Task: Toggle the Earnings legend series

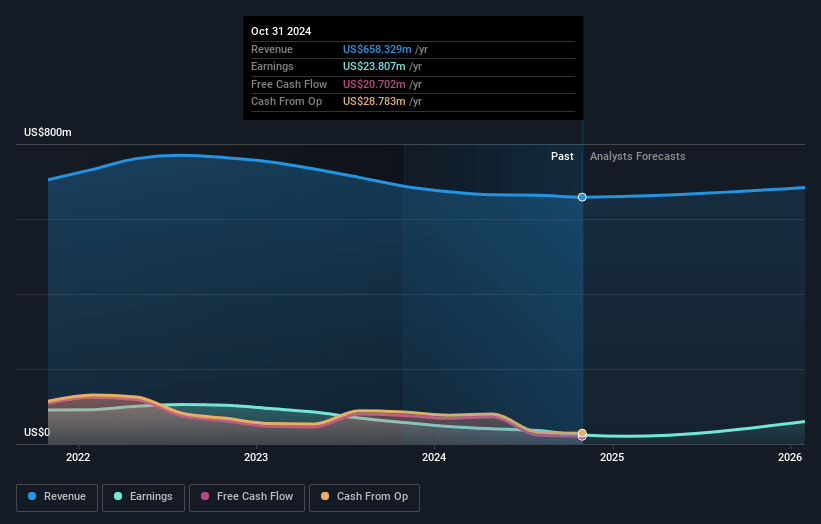Action: pyautogui.click(x=143, y=497)
